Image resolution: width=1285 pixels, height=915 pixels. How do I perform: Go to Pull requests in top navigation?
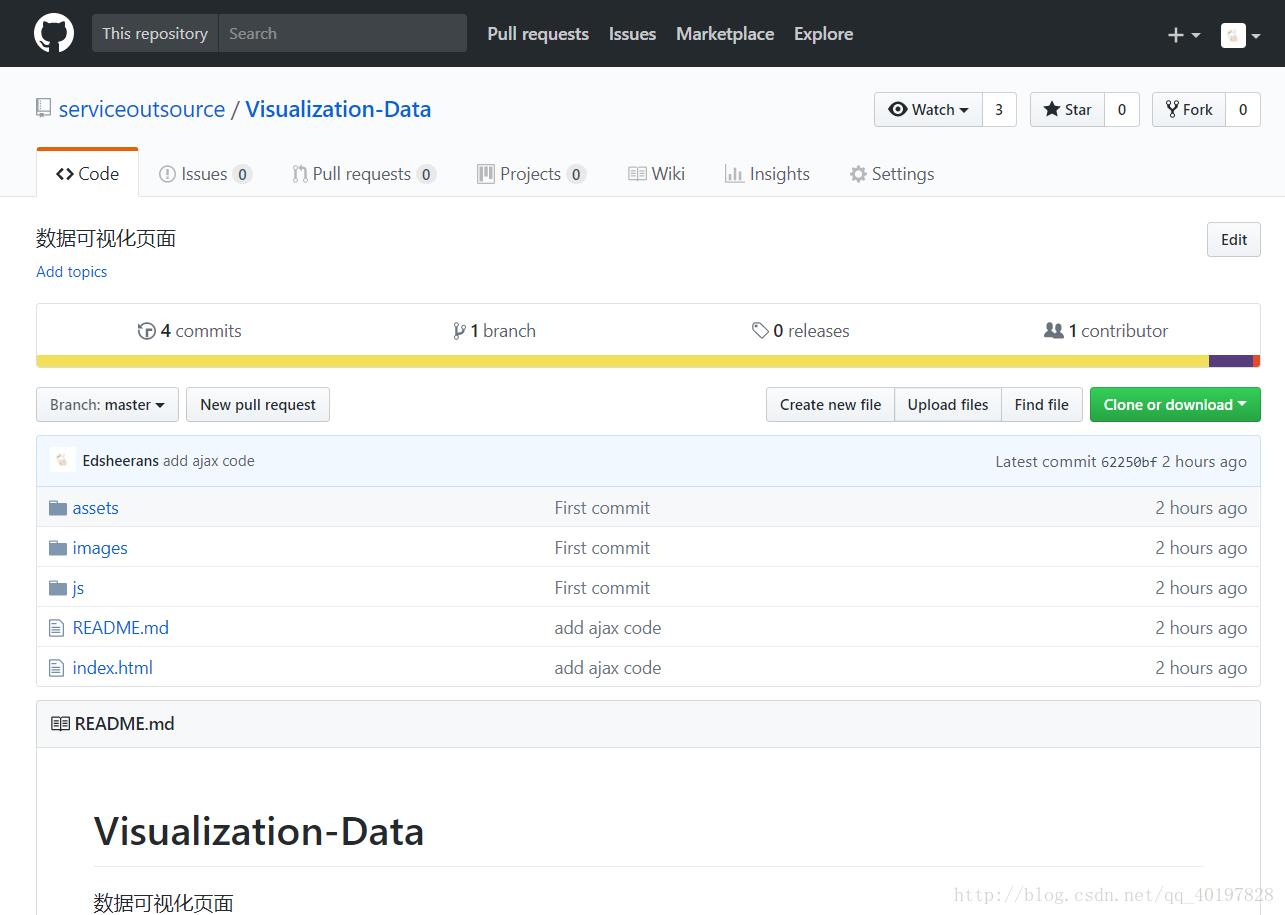pos(538,34)
